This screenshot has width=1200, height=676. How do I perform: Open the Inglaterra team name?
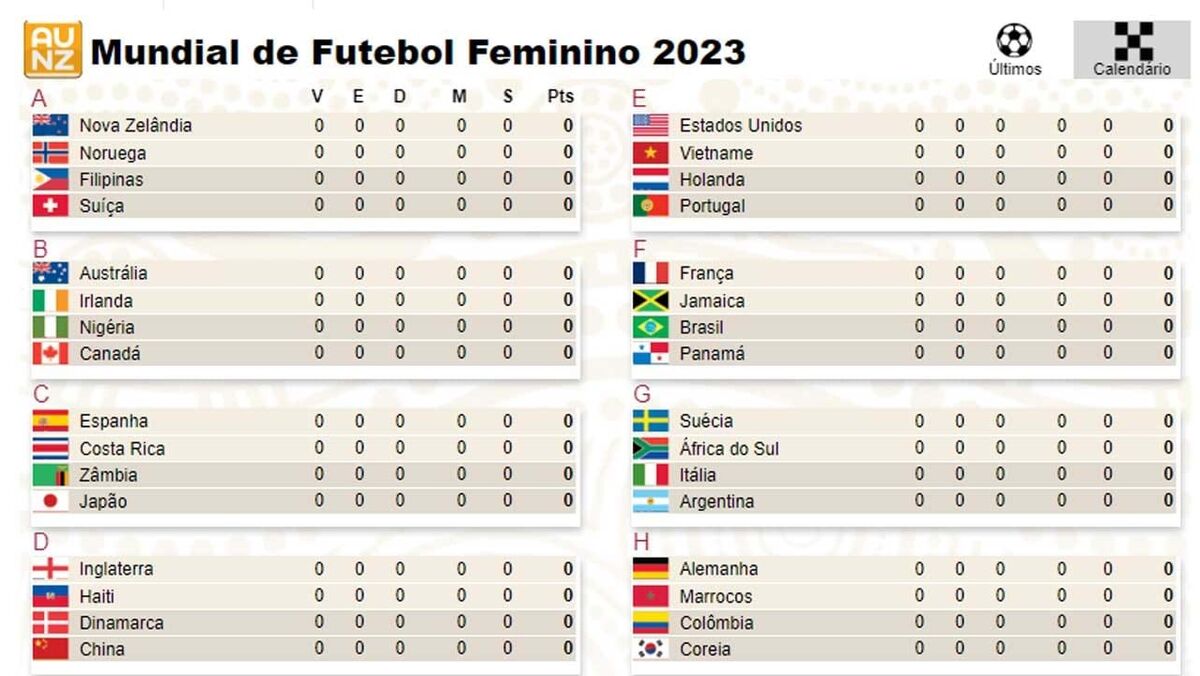116,569
